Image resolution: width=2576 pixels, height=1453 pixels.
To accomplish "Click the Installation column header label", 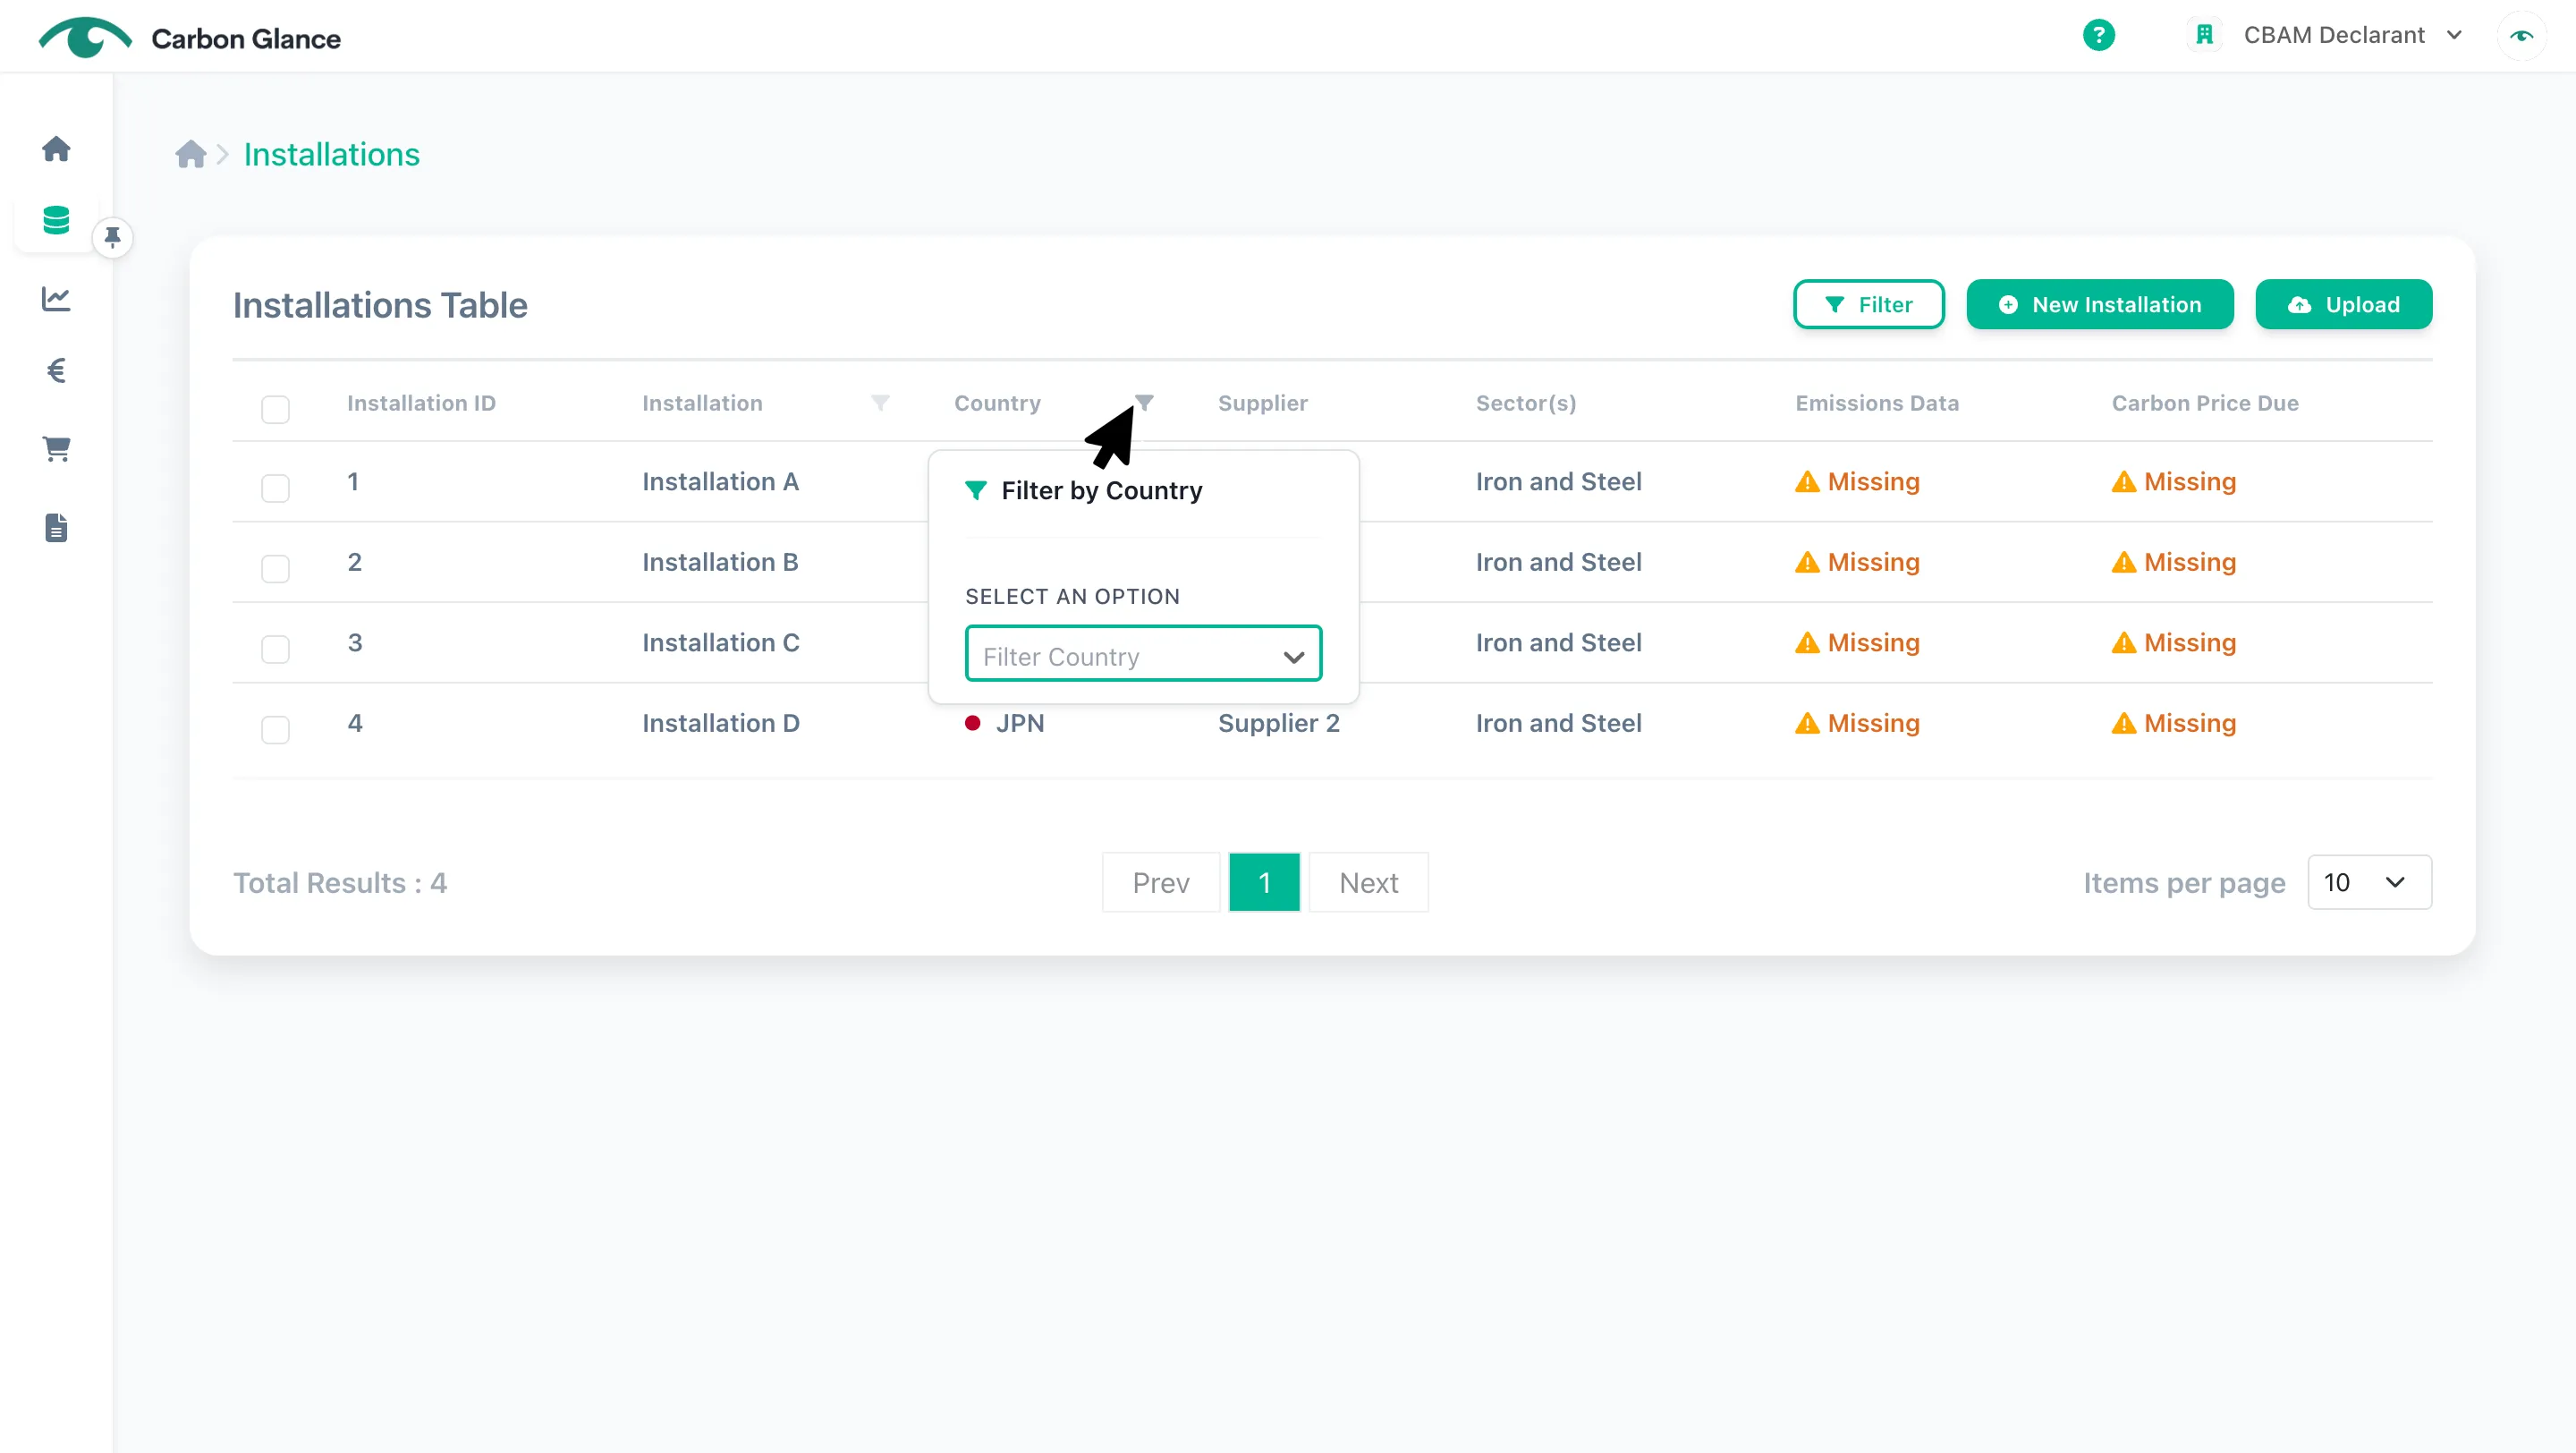I will [x=702, y=403].
